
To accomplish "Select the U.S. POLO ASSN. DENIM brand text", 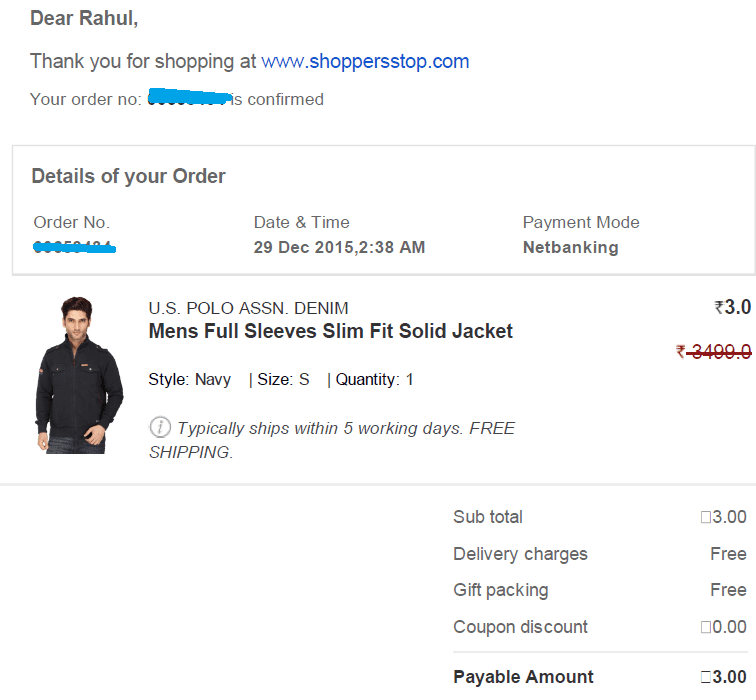I will [x=248, y=308].
